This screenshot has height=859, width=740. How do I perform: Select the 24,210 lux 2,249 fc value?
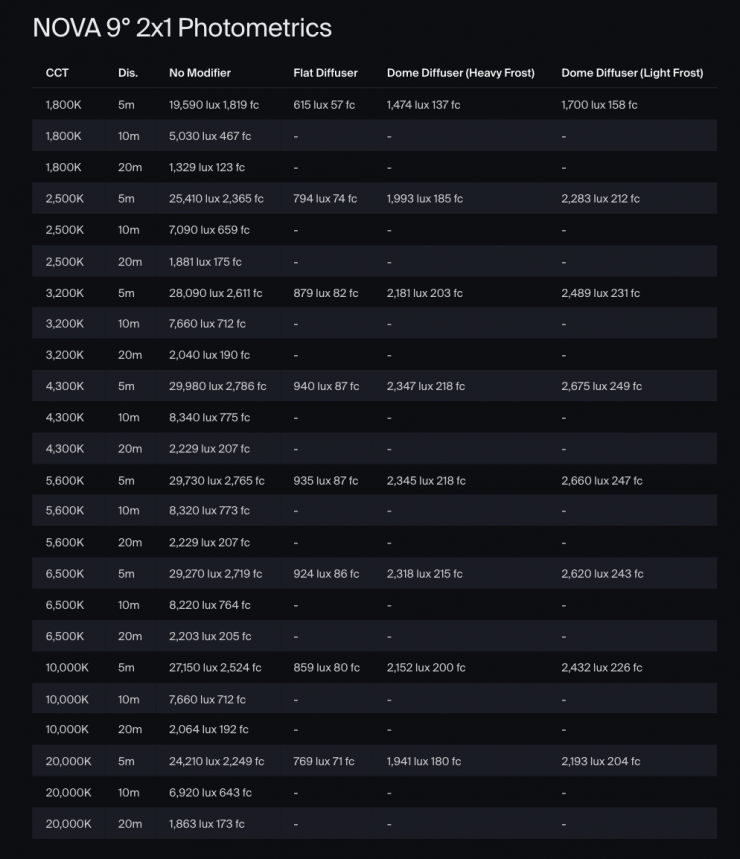216,761
